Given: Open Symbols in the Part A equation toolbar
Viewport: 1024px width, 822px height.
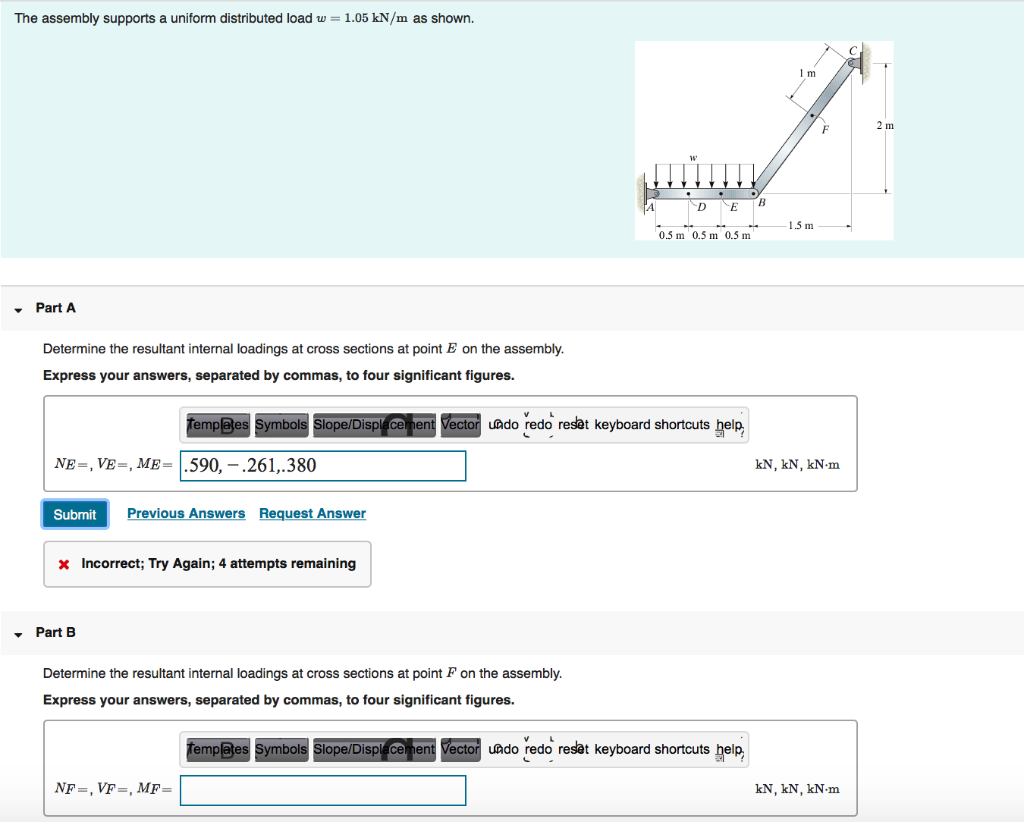Looking at the screenshot, I should [281, 424].
